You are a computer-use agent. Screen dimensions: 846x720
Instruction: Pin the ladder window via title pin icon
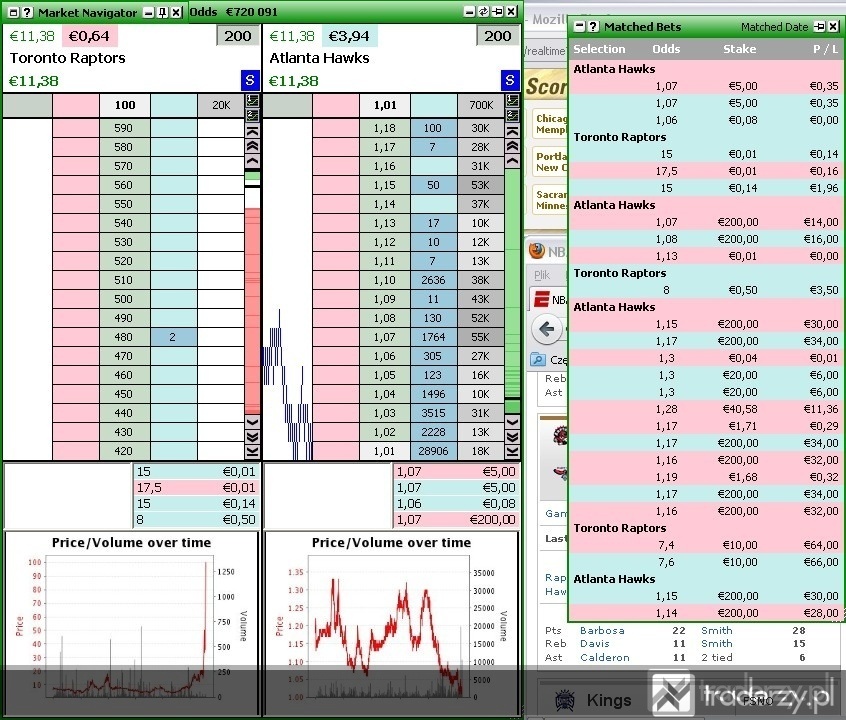click(x=497, y=11)
